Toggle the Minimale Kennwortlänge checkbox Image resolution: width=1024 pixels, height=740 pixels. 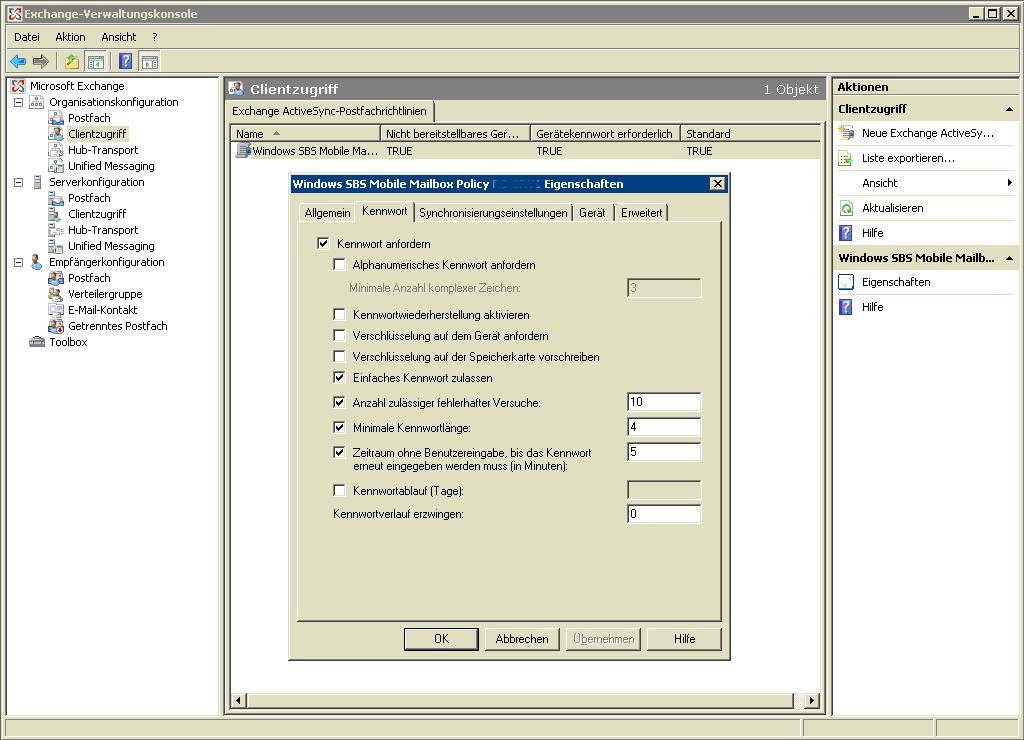tap(339, 428)
